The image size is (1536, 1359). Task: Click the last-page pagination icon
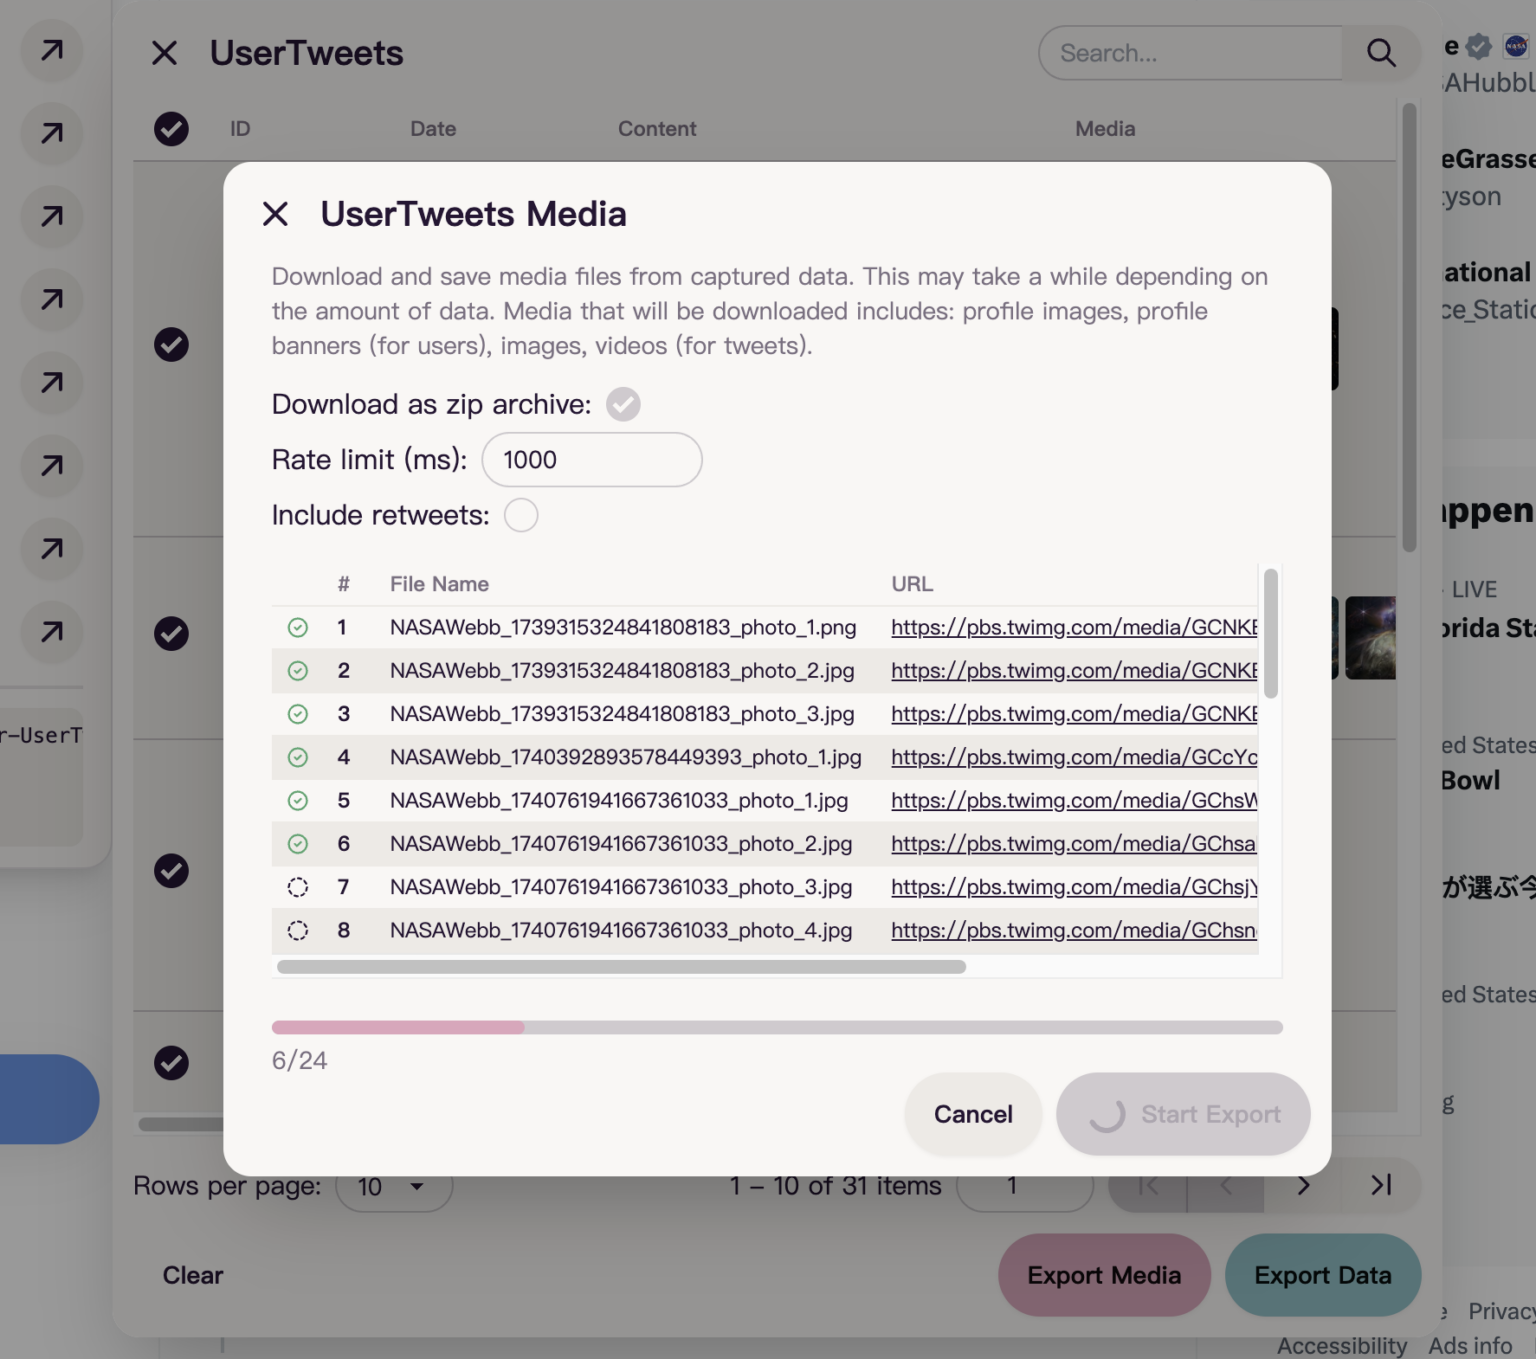click(1381, 1185)
